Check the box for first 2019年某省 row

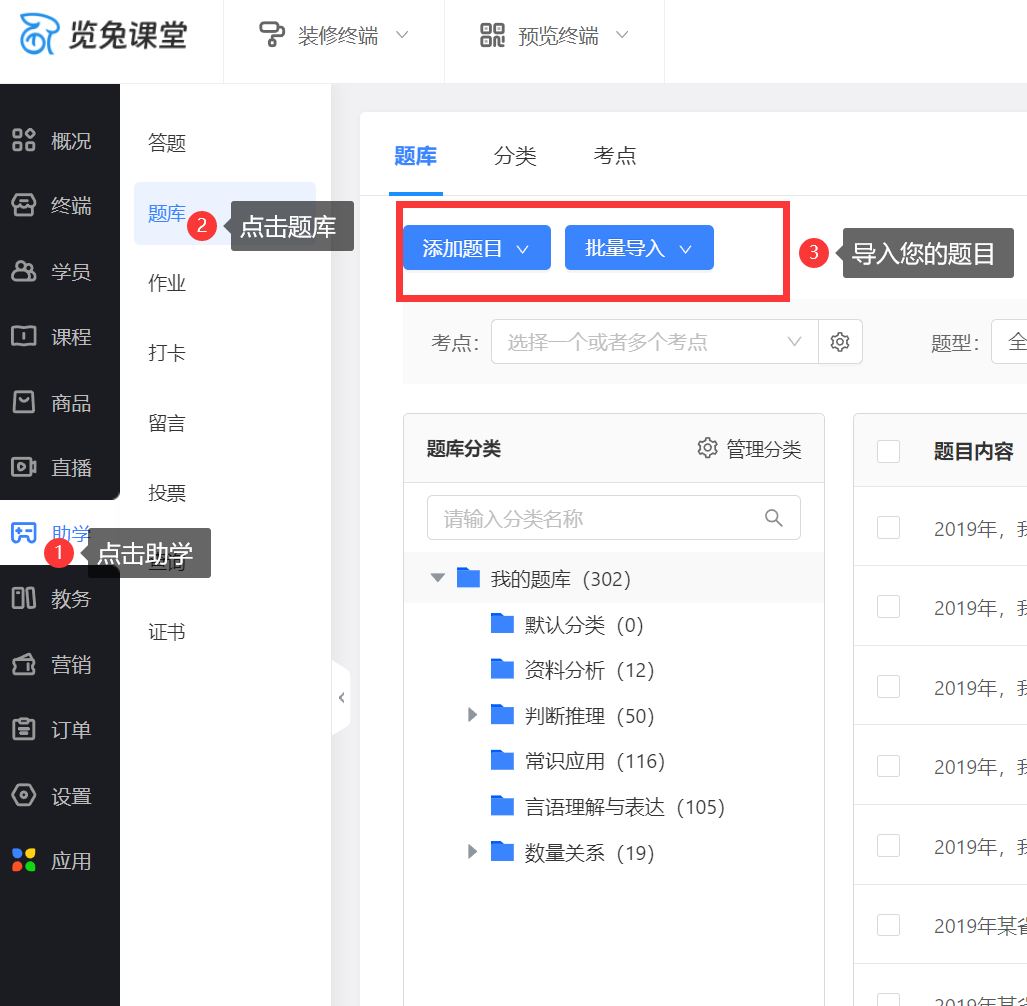(888, 925)
